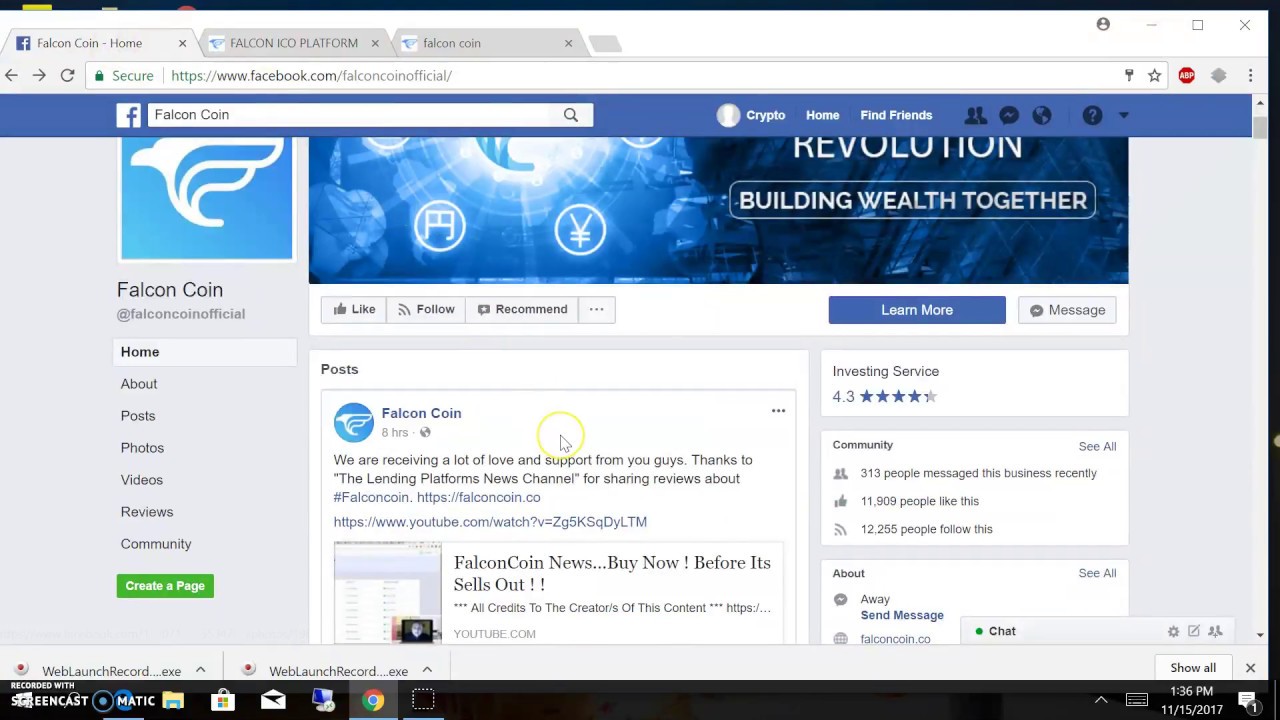The height and width of the screenshot is (720, 1280).
Task: Open chat settings gear
Action: (1173, 631)
